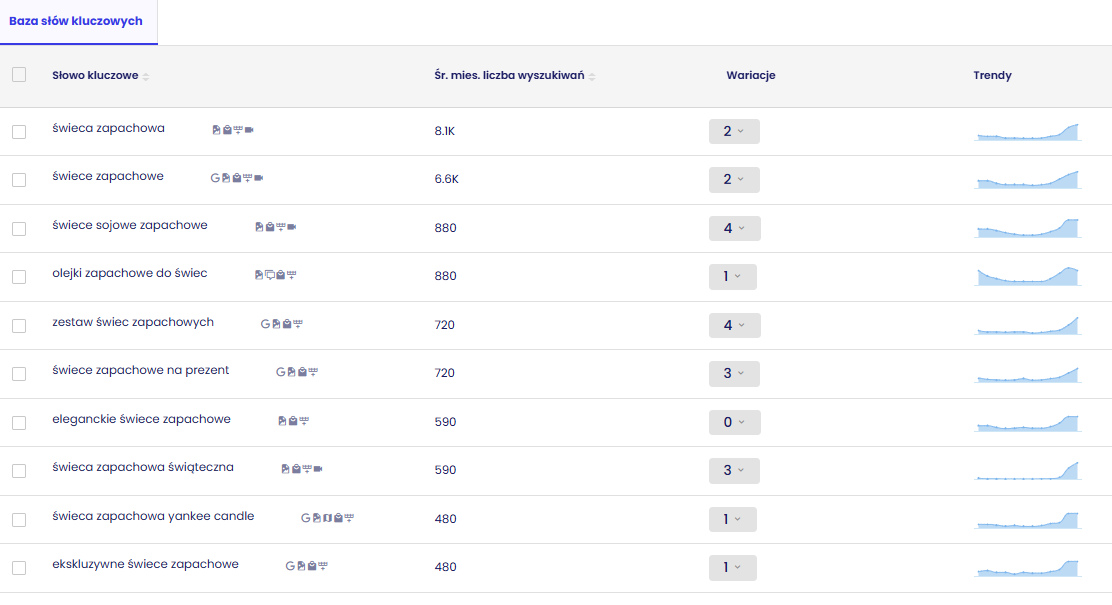
Task: Click video icon for świeca zapachowa świąteczna
Action: [318, 469]
